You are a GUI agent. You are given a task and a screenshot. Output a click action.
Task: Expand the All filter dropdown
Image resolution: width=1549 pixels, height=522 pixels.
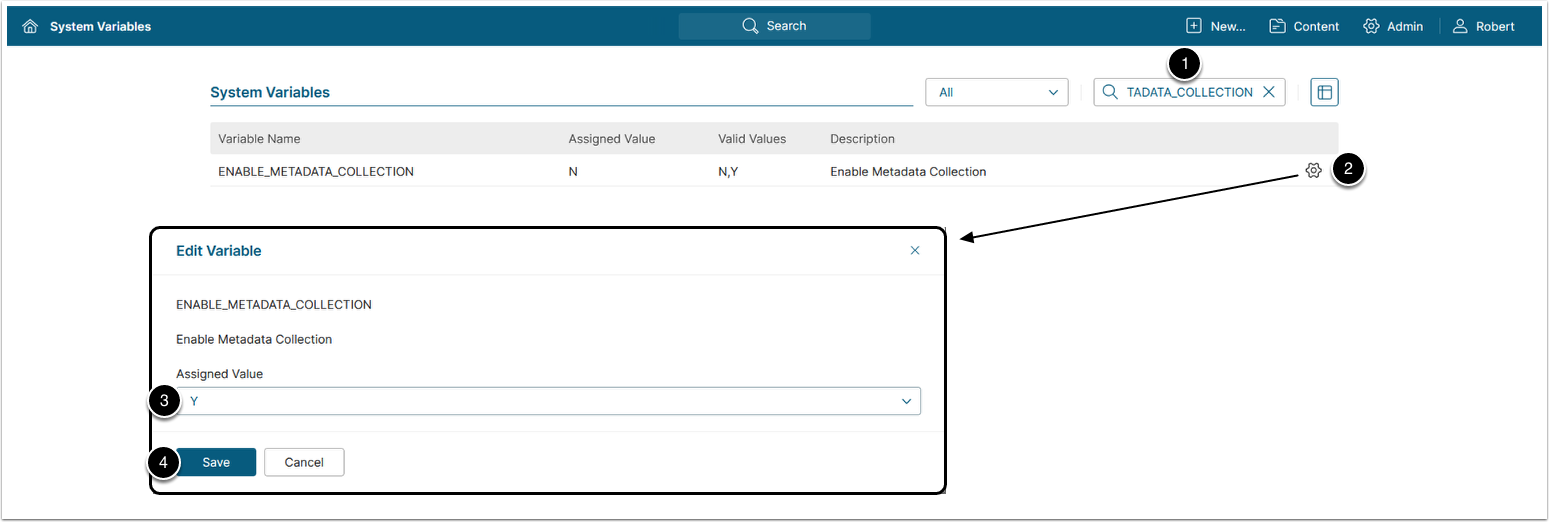(997, 92)
